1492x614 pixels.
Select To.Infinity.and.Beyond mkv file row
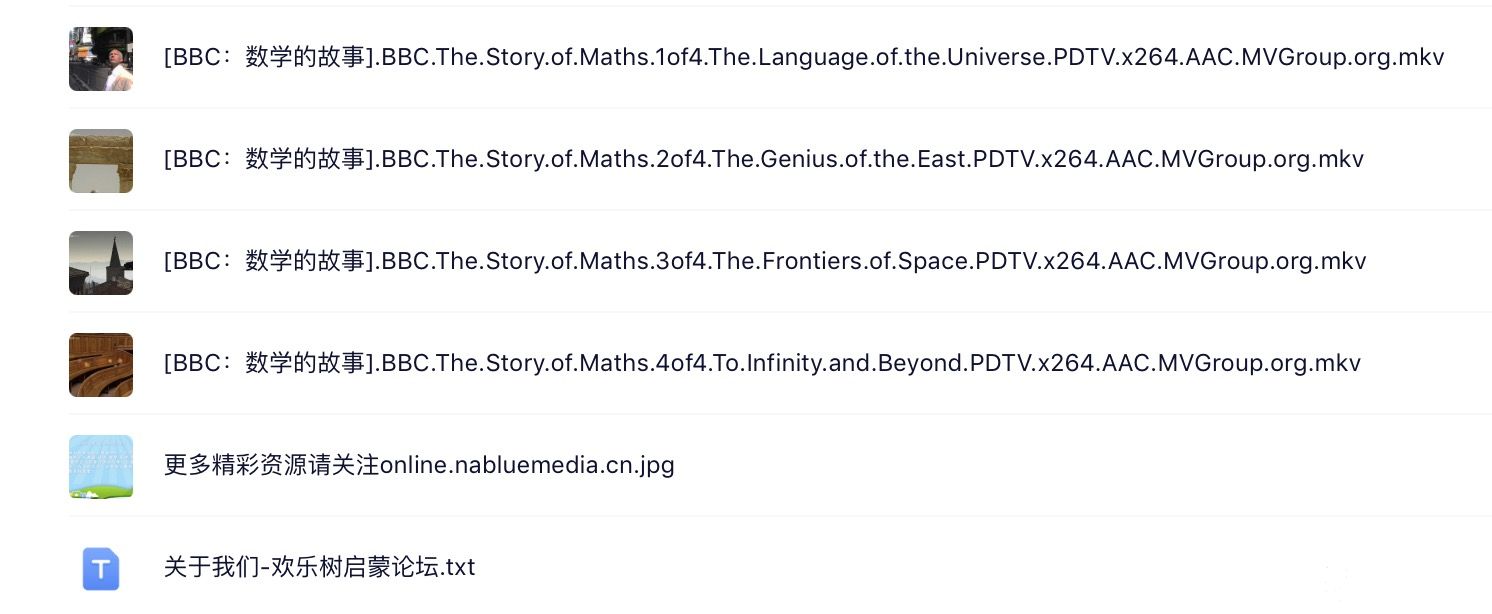(x=1000, y=363)
